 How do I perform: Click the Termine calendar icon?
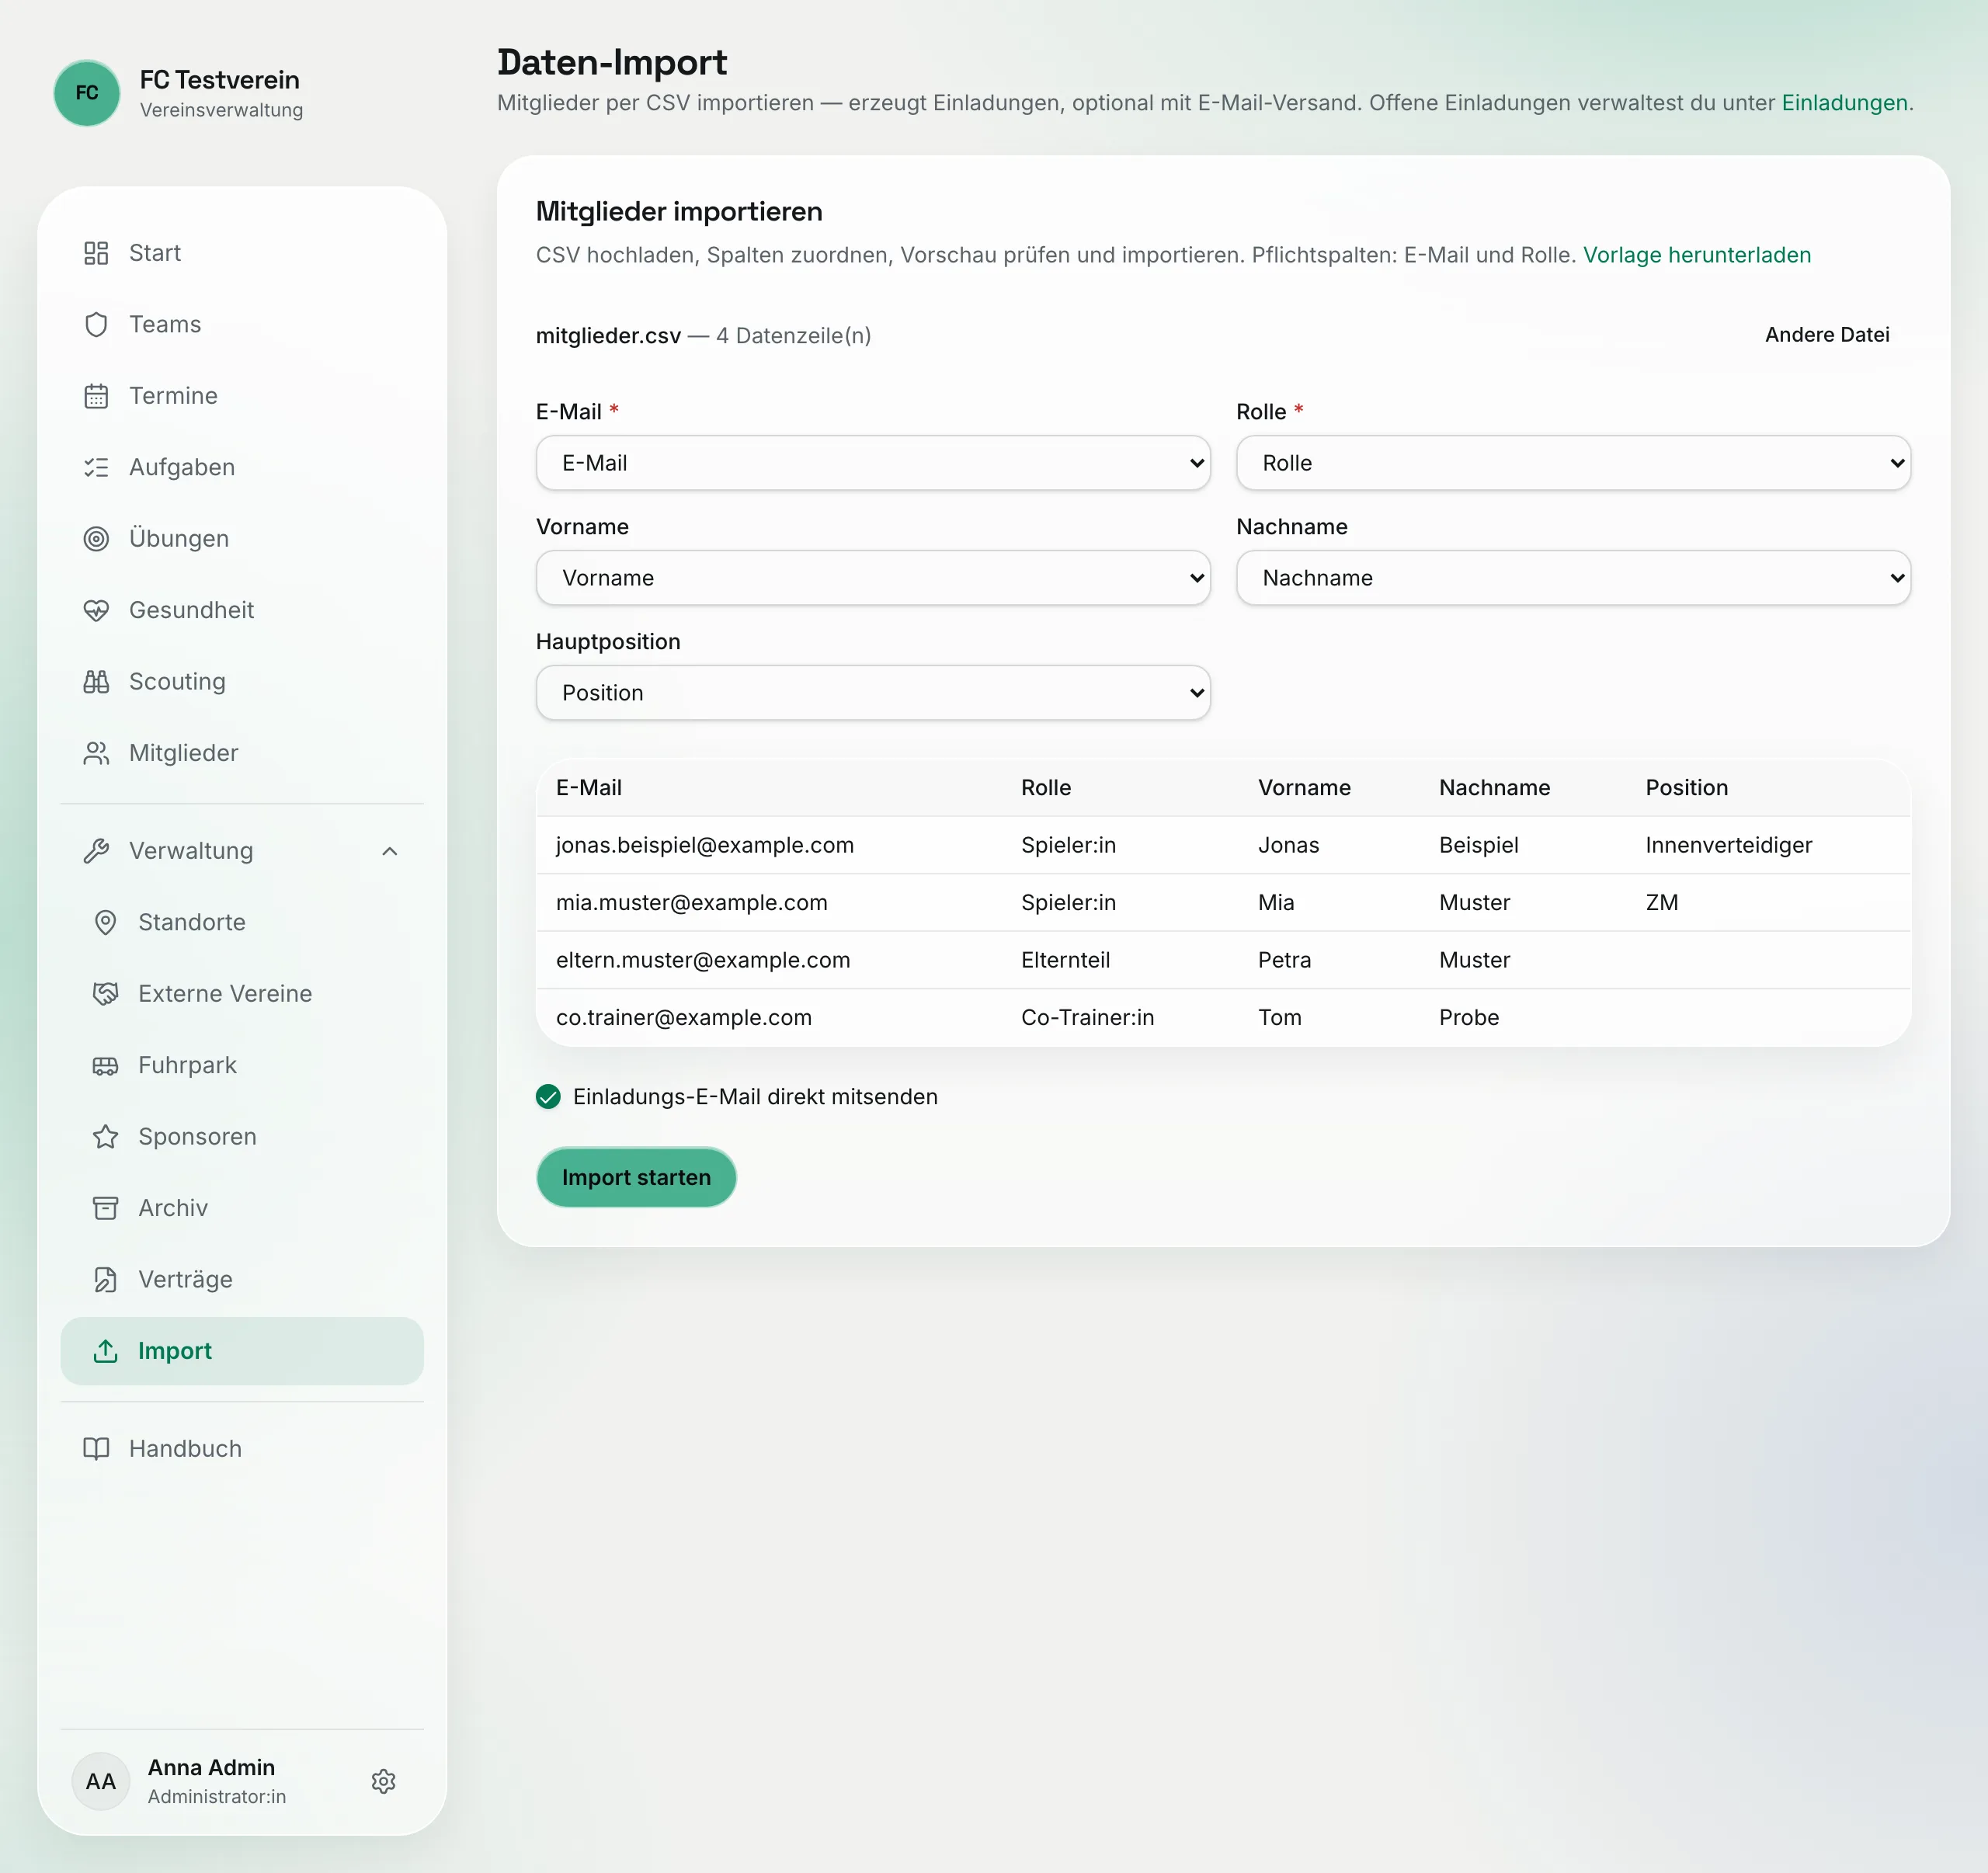tap(96, 396)
